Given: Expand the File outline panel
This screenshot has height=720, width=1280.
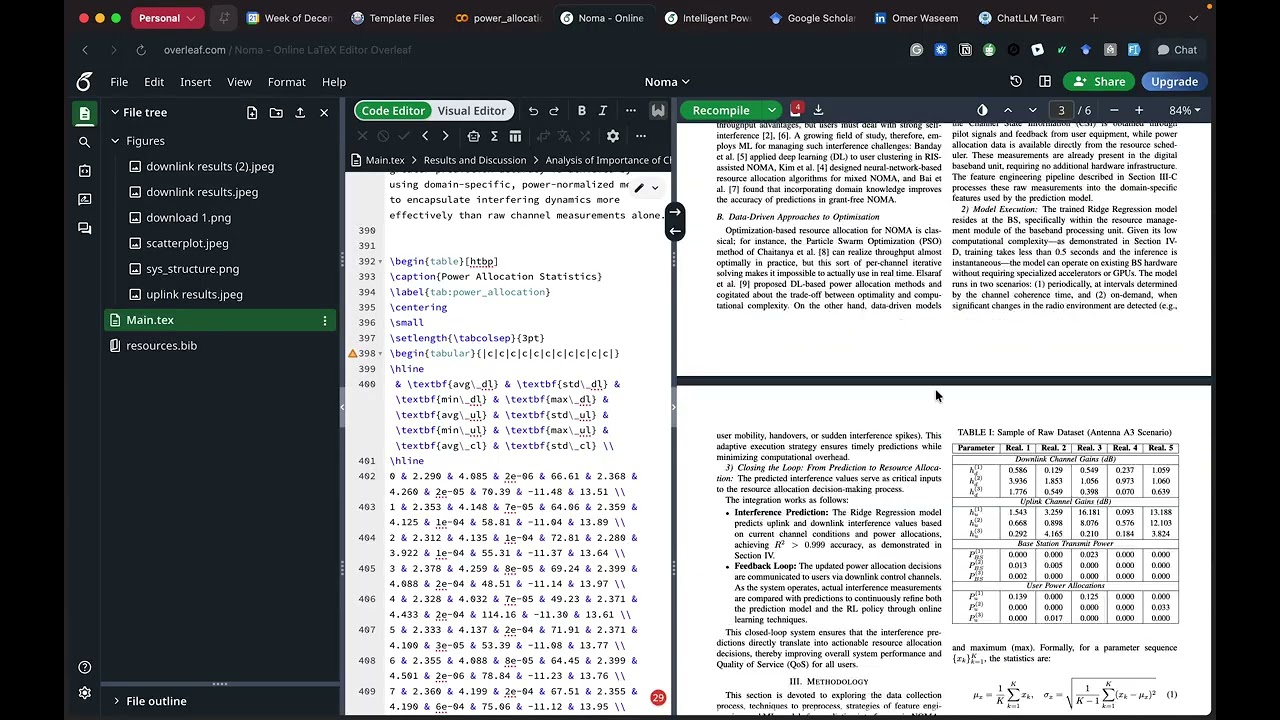Looking at the screenshot, I should pyautogui.click(x=116, y=701).
